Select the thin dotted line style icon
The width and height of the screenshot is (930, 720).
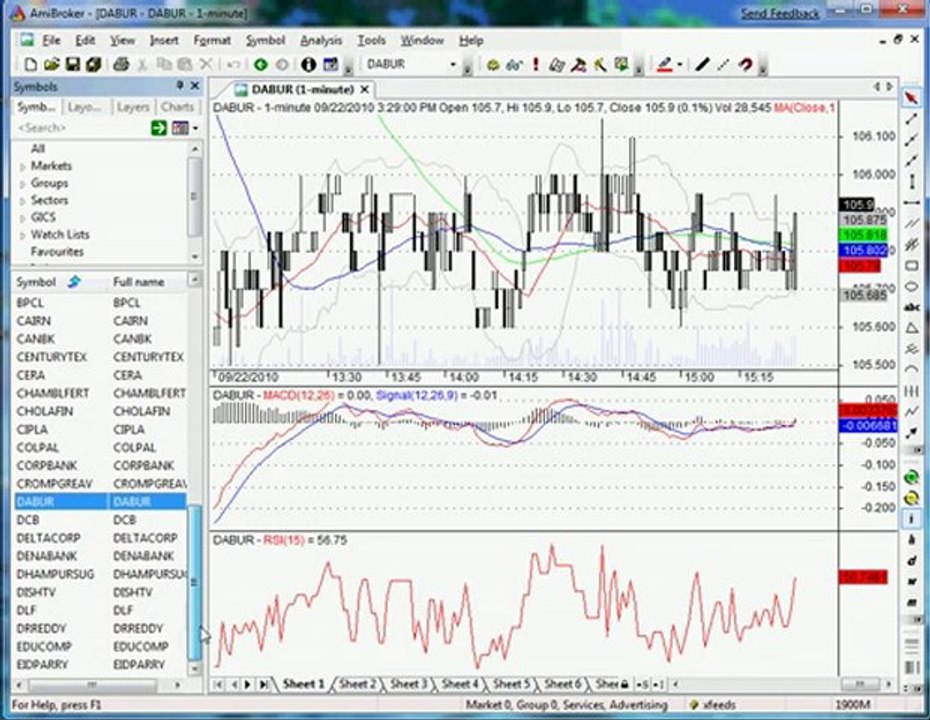point(723,64)
